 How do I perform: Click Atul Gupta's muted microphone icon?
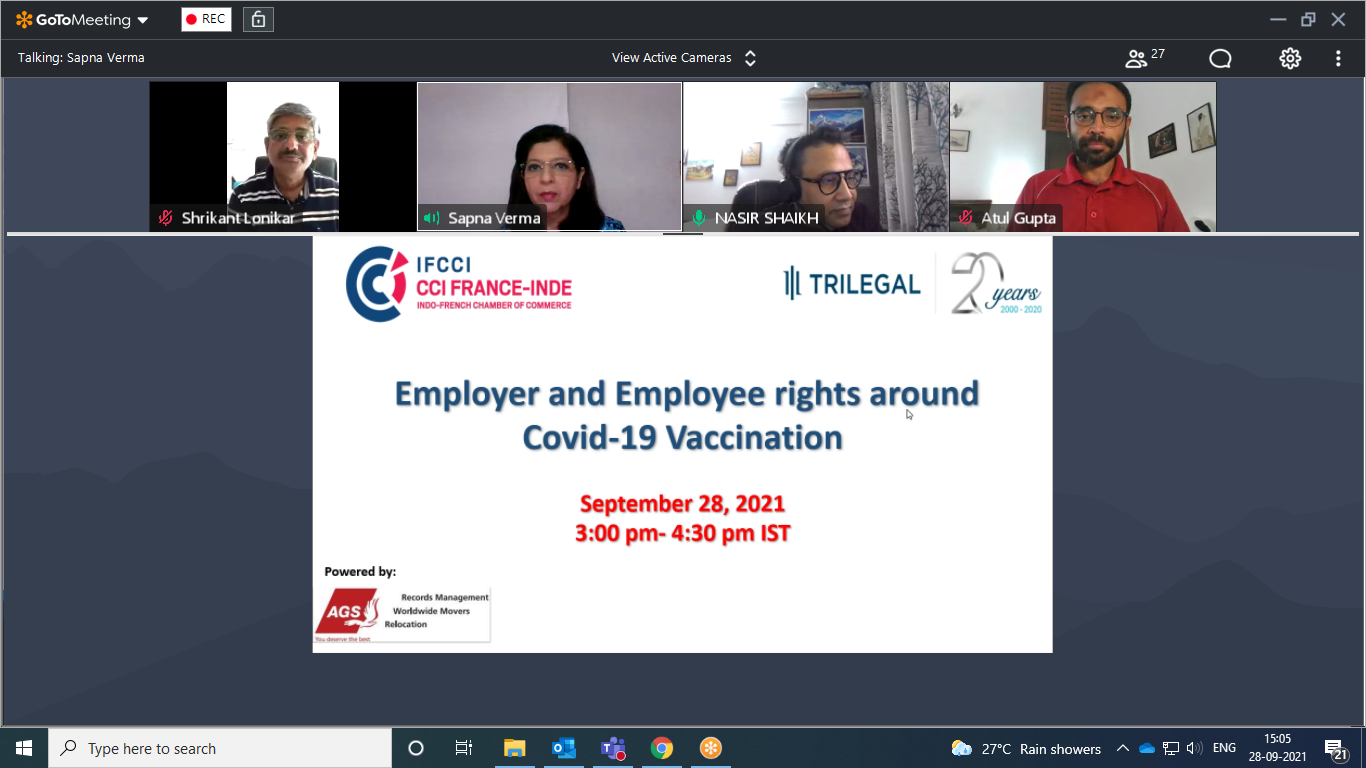tap(966, 218)
